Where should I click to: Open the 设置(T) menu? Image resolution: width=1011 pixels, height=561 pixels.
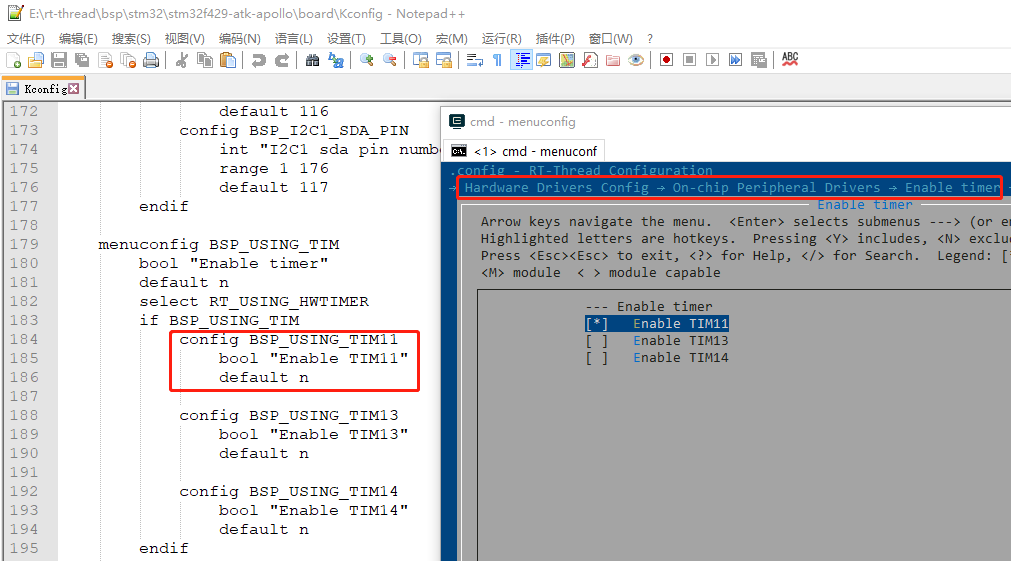pos(346,38)
